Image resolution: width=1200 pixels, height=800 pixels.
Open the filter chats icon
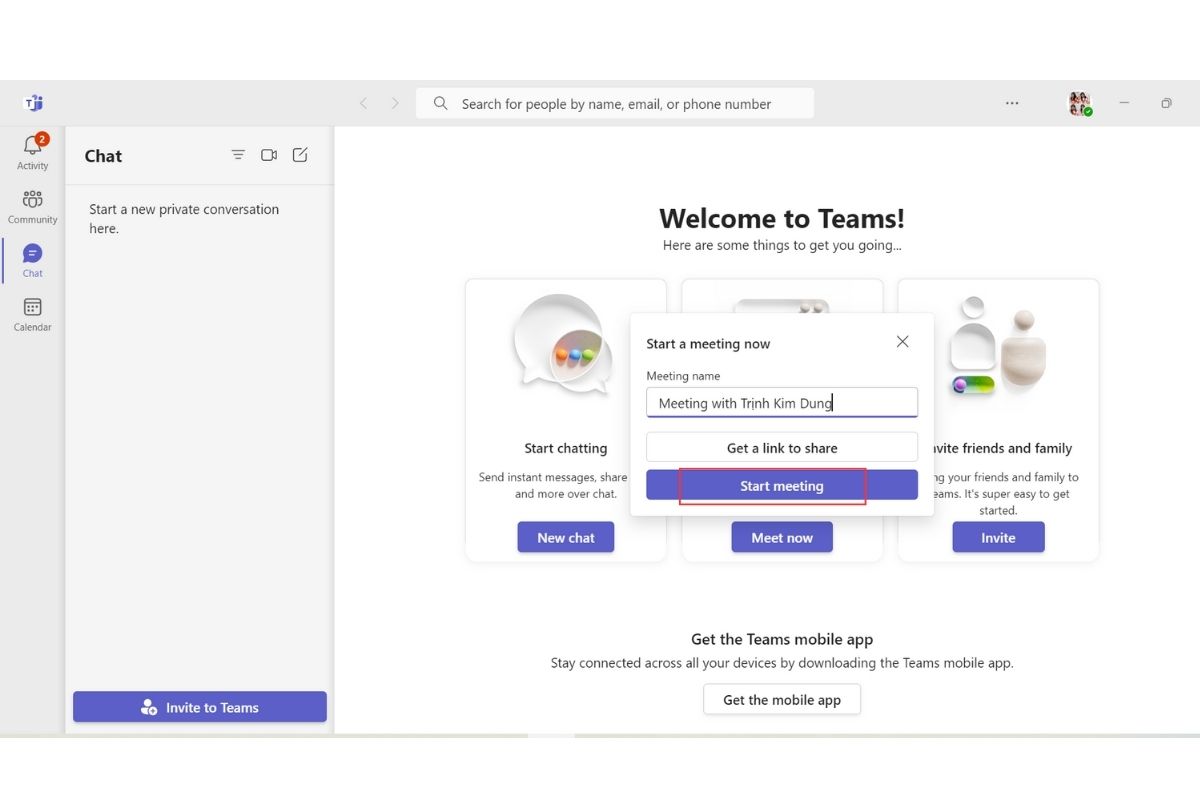[238, 155]
